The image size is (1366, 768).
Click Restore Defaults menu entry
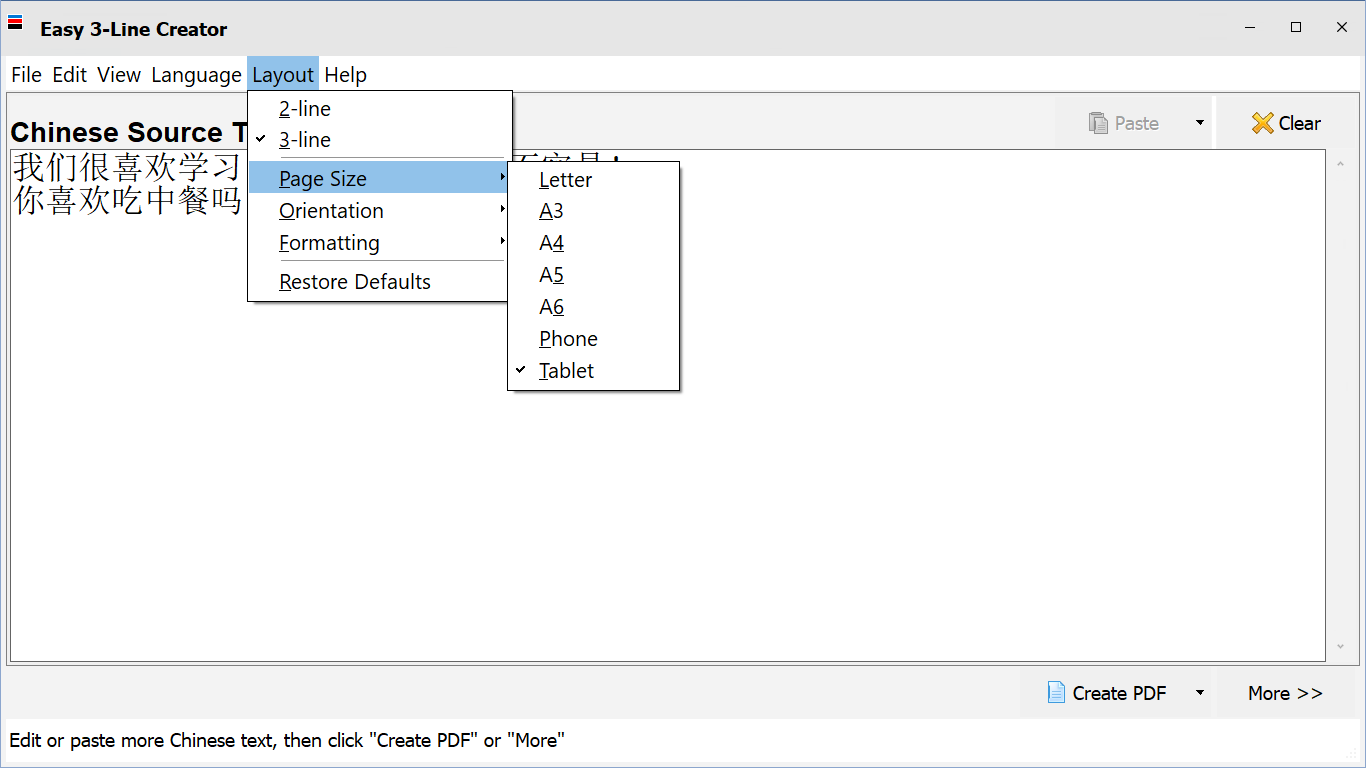[x=355, y=282]
